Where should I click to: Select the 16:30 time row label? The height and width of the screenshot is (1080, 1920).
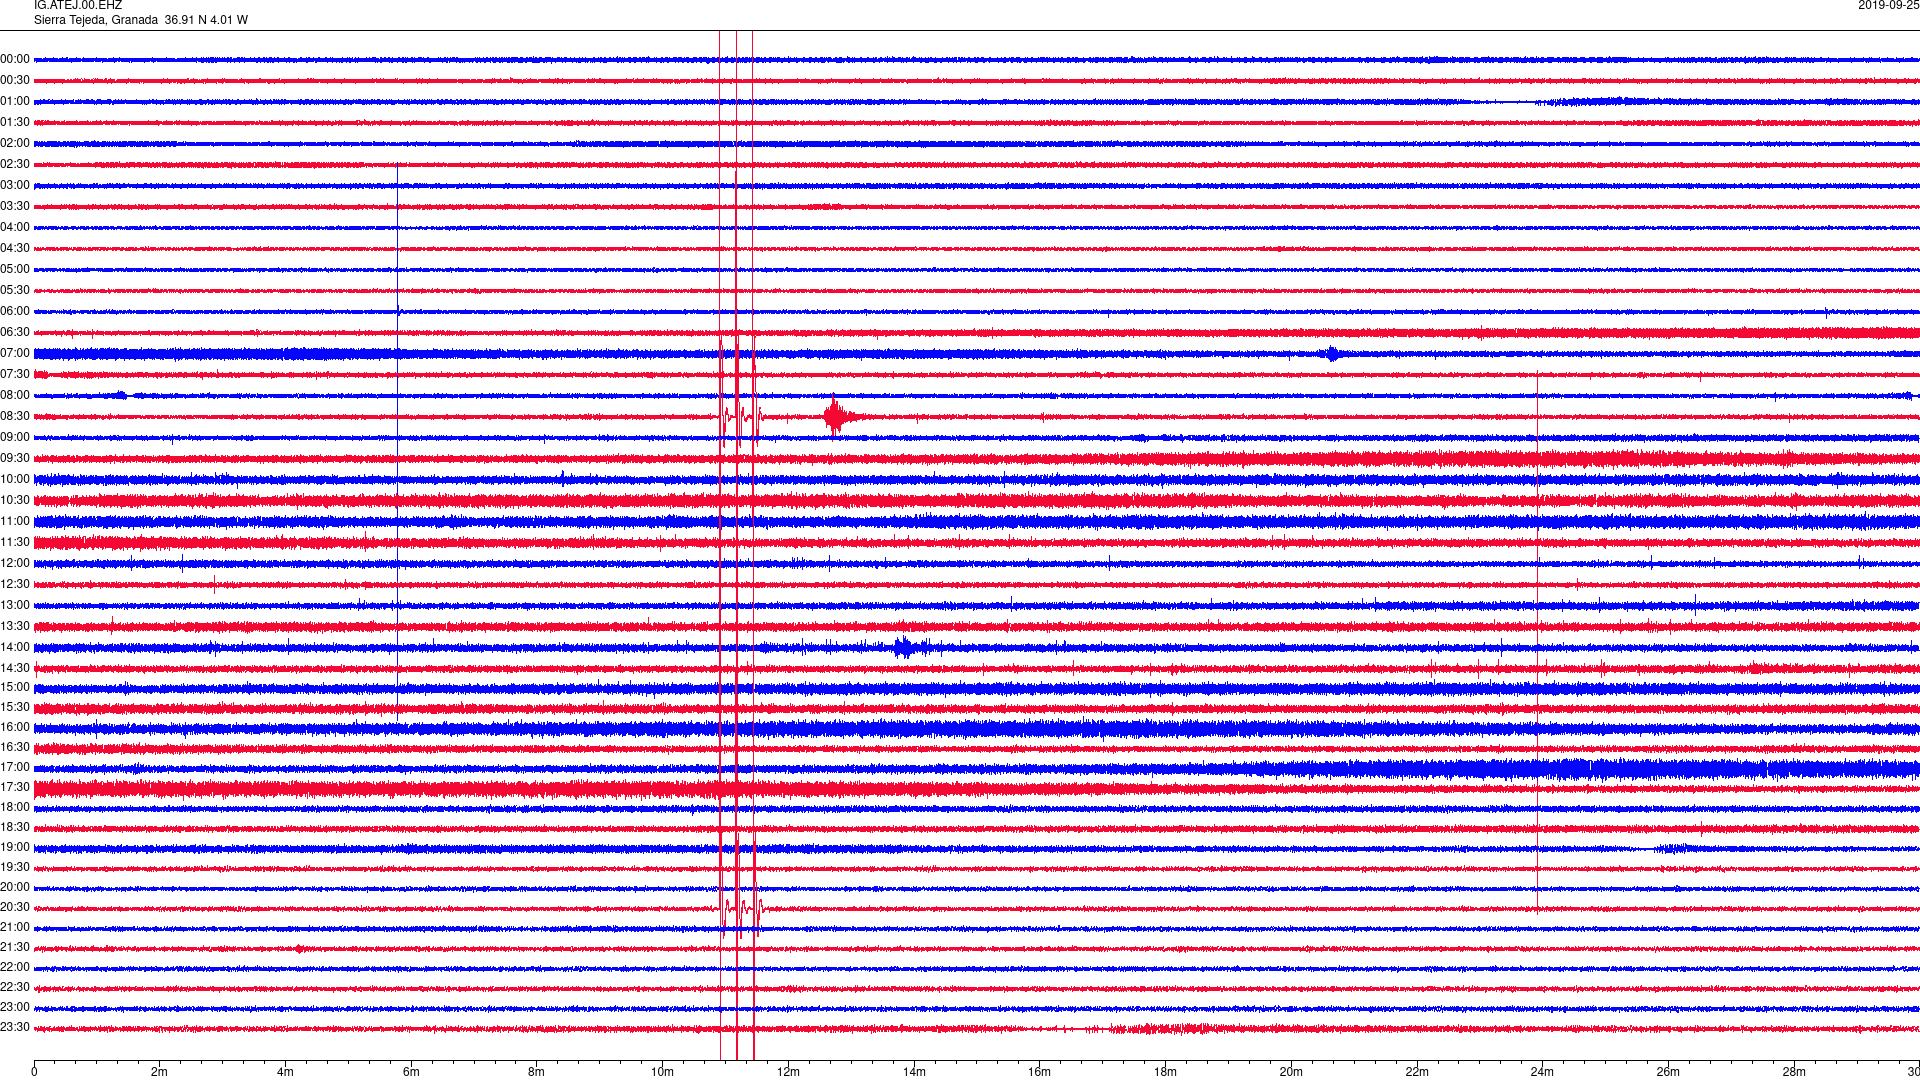pyautogui.click(x=15, y=748)
